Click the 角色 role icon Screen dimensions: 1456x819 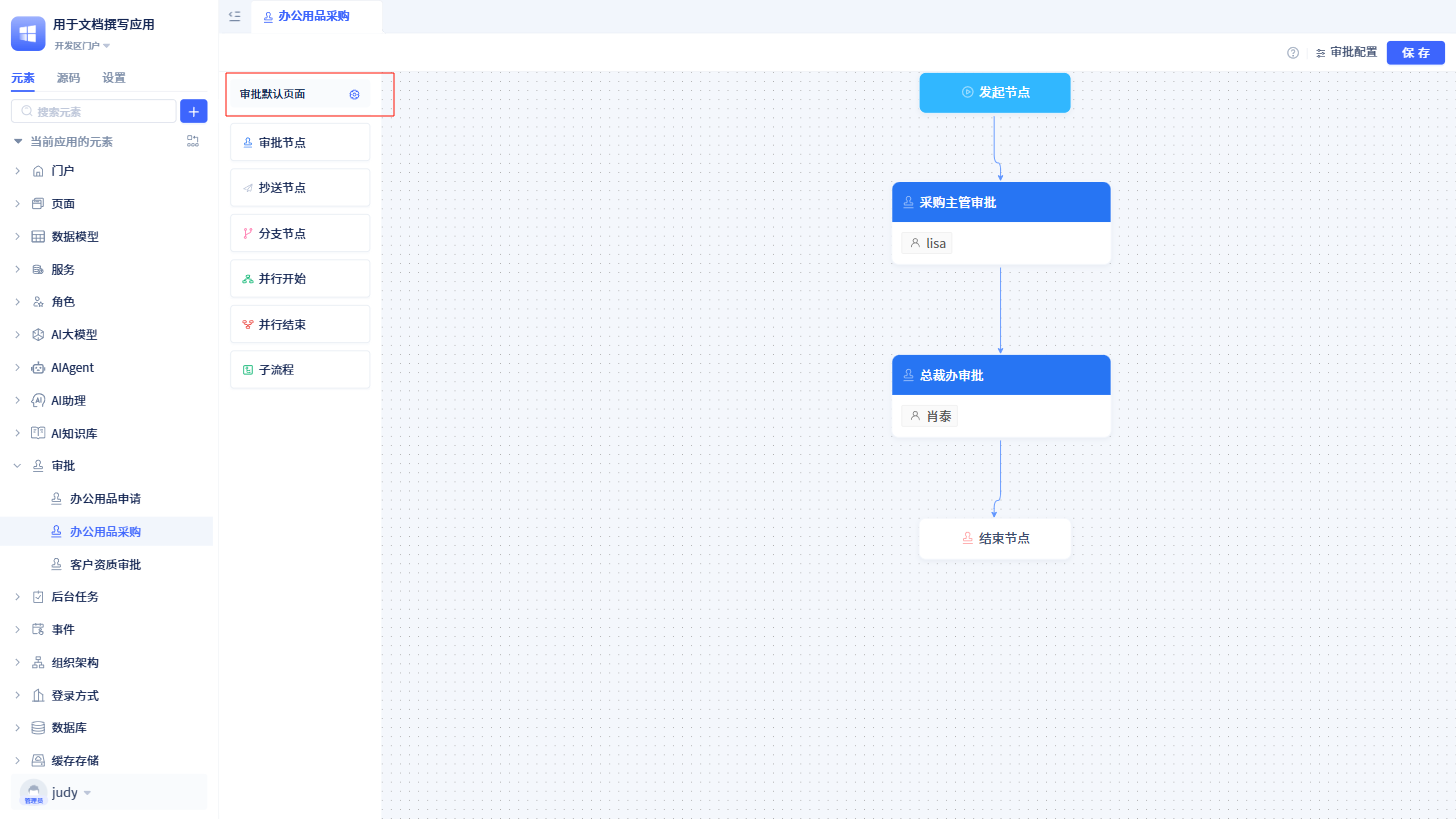pos(38,302)
